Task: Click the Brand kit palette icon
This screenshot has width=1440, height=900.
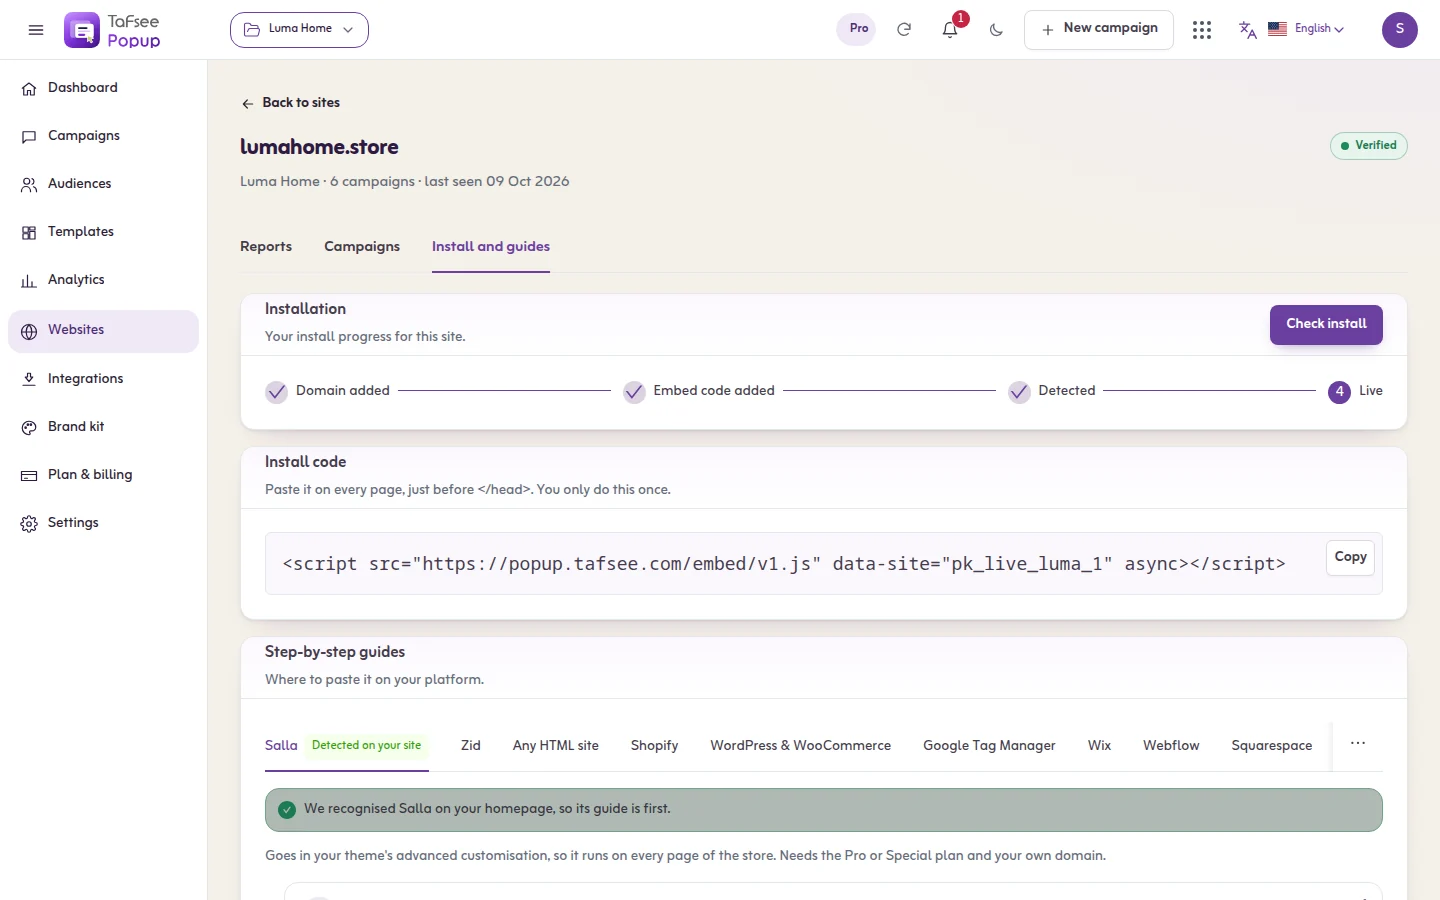Action: coord(29,427)
